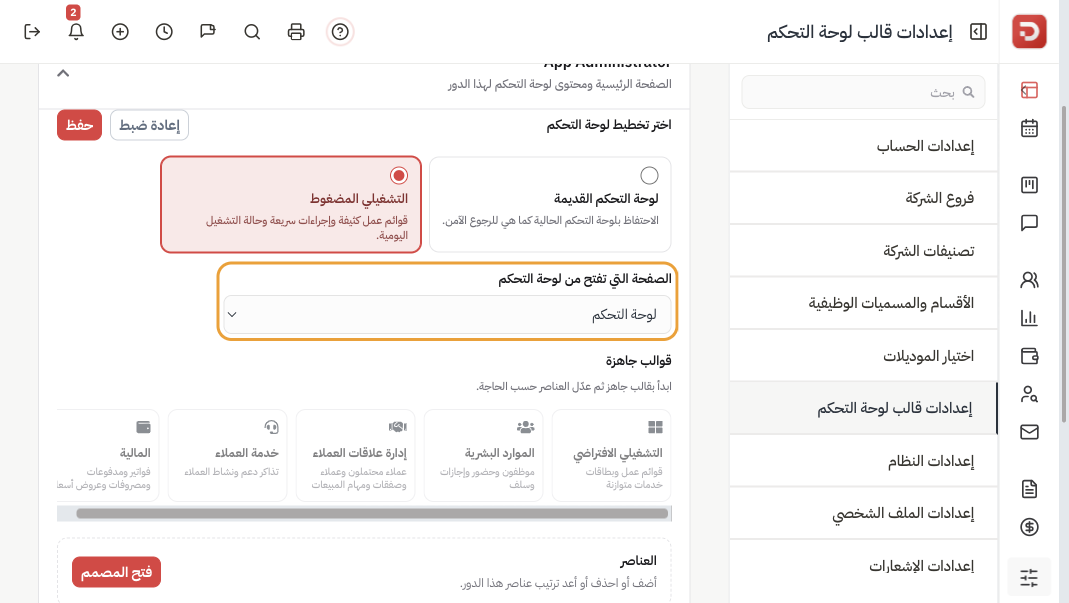The height and width of the screenshot is (603, 1069).
Task: Choose the المالية template card
Action: [108, 455]
